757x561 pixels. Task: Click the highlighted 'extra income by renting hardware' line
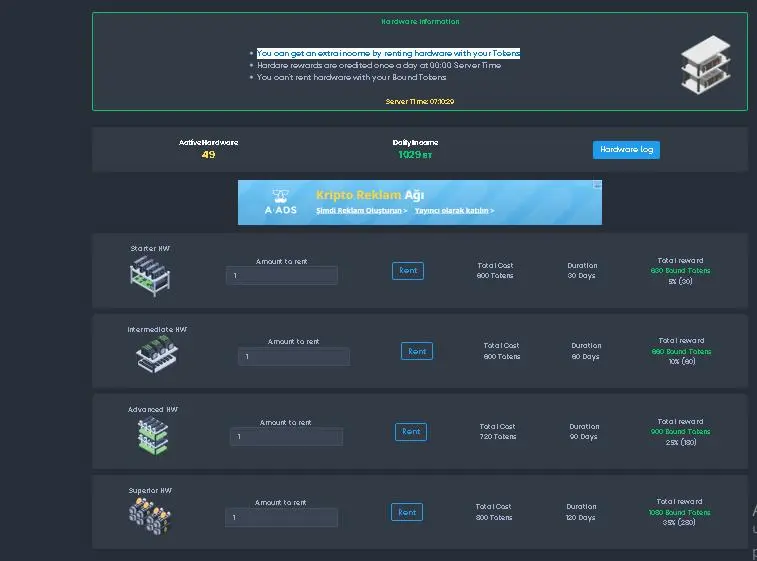[389, 53]
